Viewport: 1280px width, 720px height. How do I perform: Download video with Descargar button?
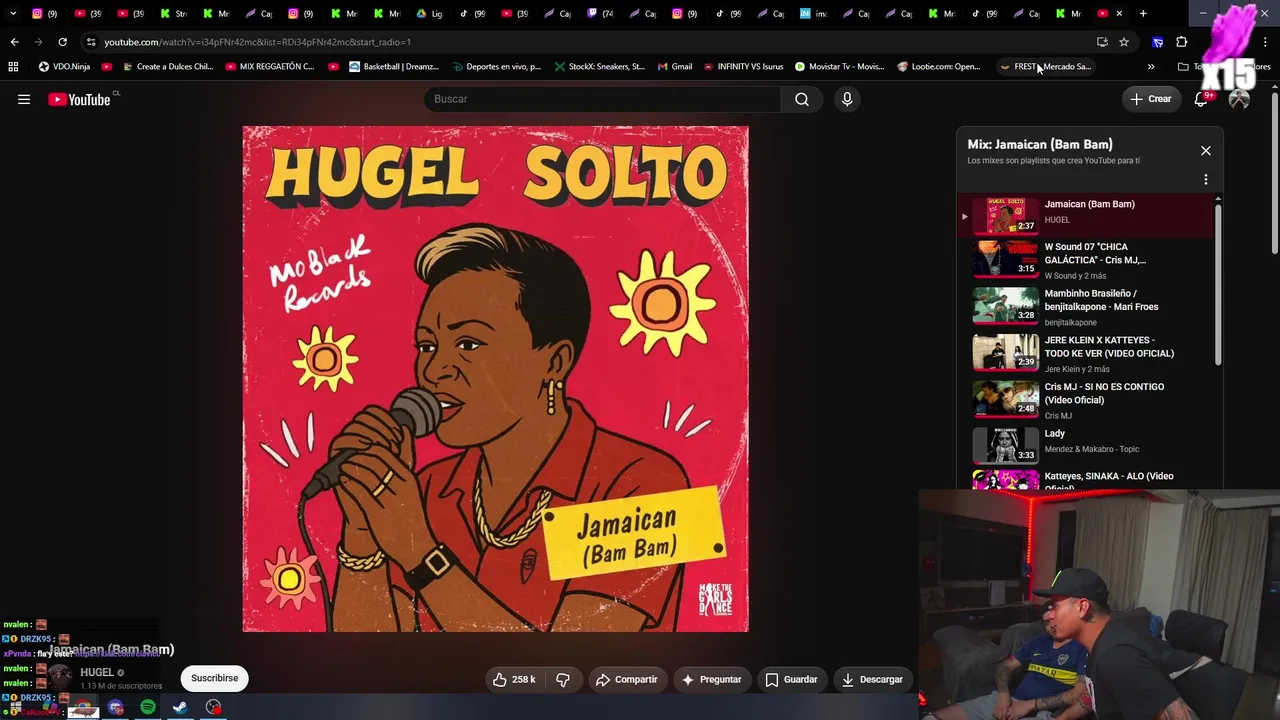click(872, 679)
